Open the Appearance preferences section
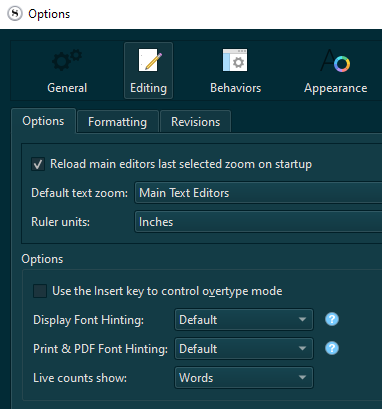 tap(335, 71)
